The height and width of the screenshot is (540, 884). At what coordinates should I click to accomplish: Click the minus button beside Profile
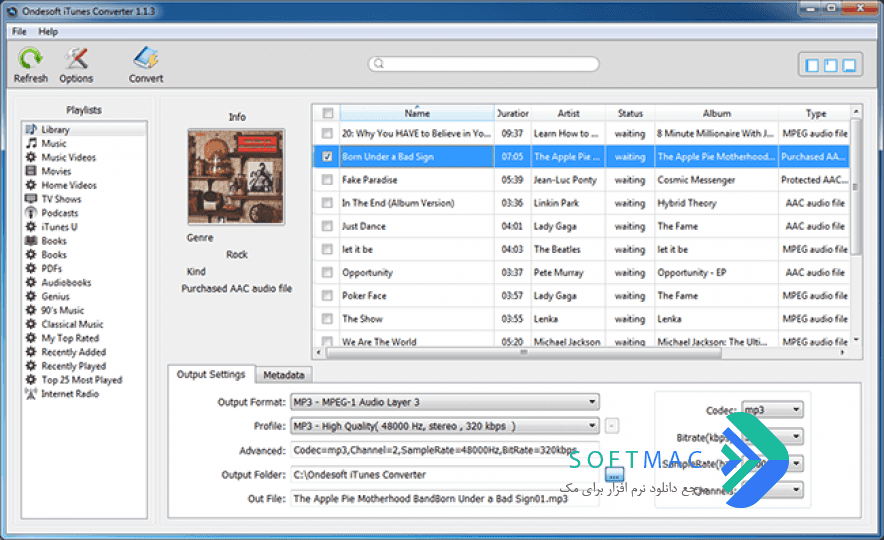click(x=612, y=426)
